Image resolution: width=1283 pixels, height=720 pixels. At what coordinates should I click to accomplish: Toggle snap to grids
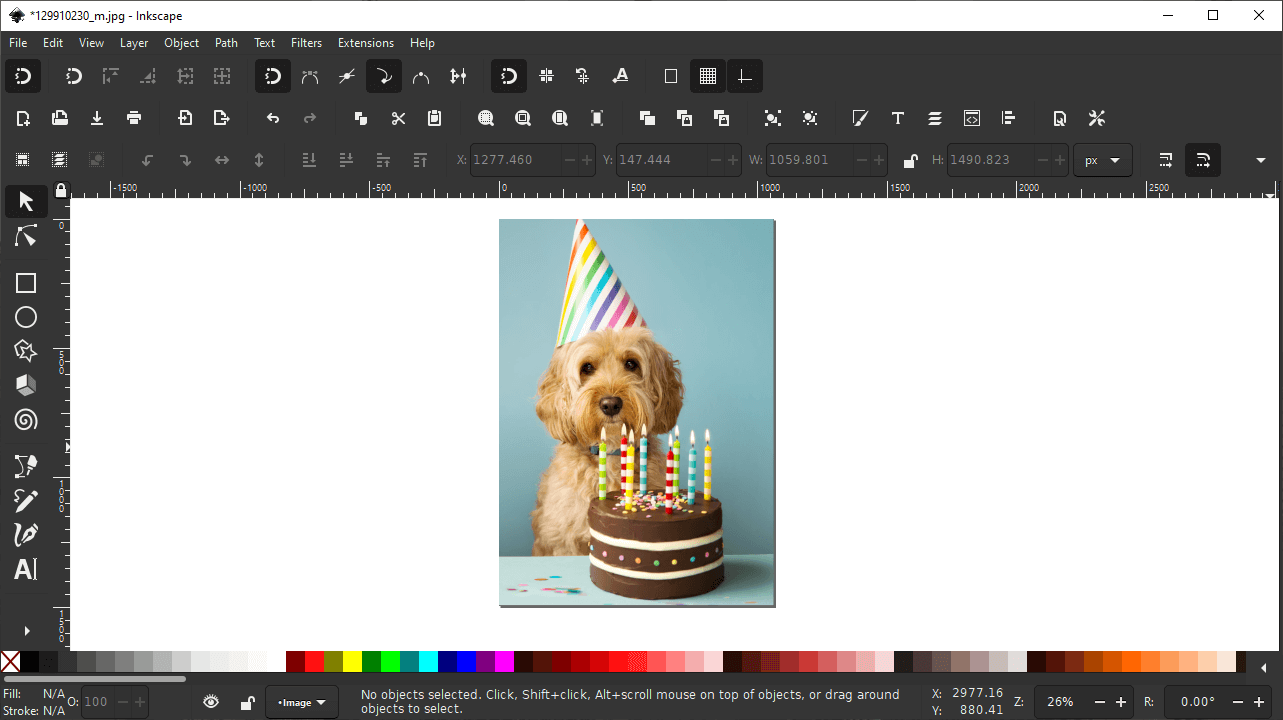708,76
